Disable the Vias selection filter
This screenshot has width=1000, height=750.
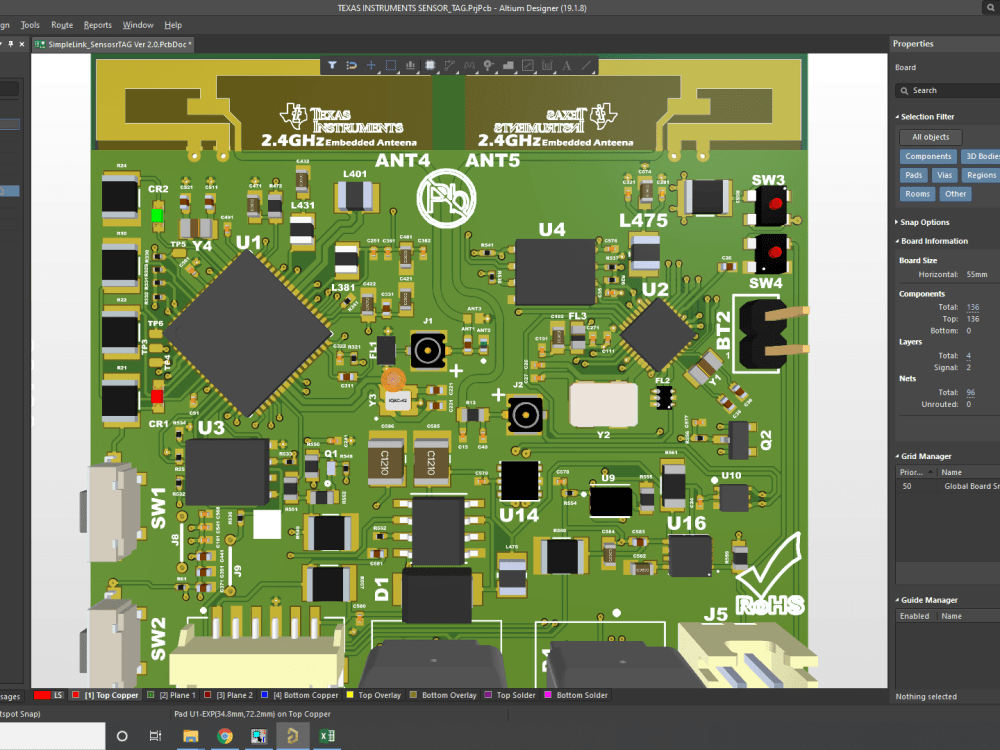pyautogui.click(x=945, y=175)
